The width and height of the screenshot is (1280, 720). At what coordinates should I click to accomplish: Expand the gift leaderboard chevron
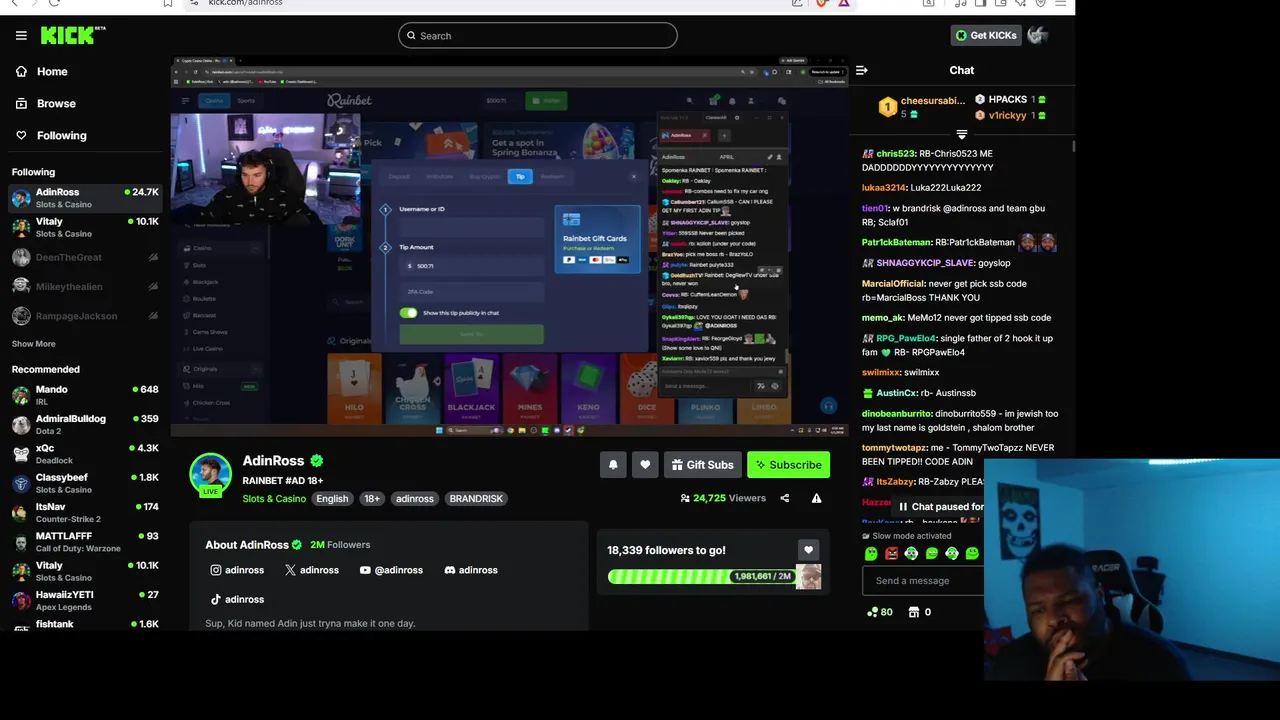[961, 134]
